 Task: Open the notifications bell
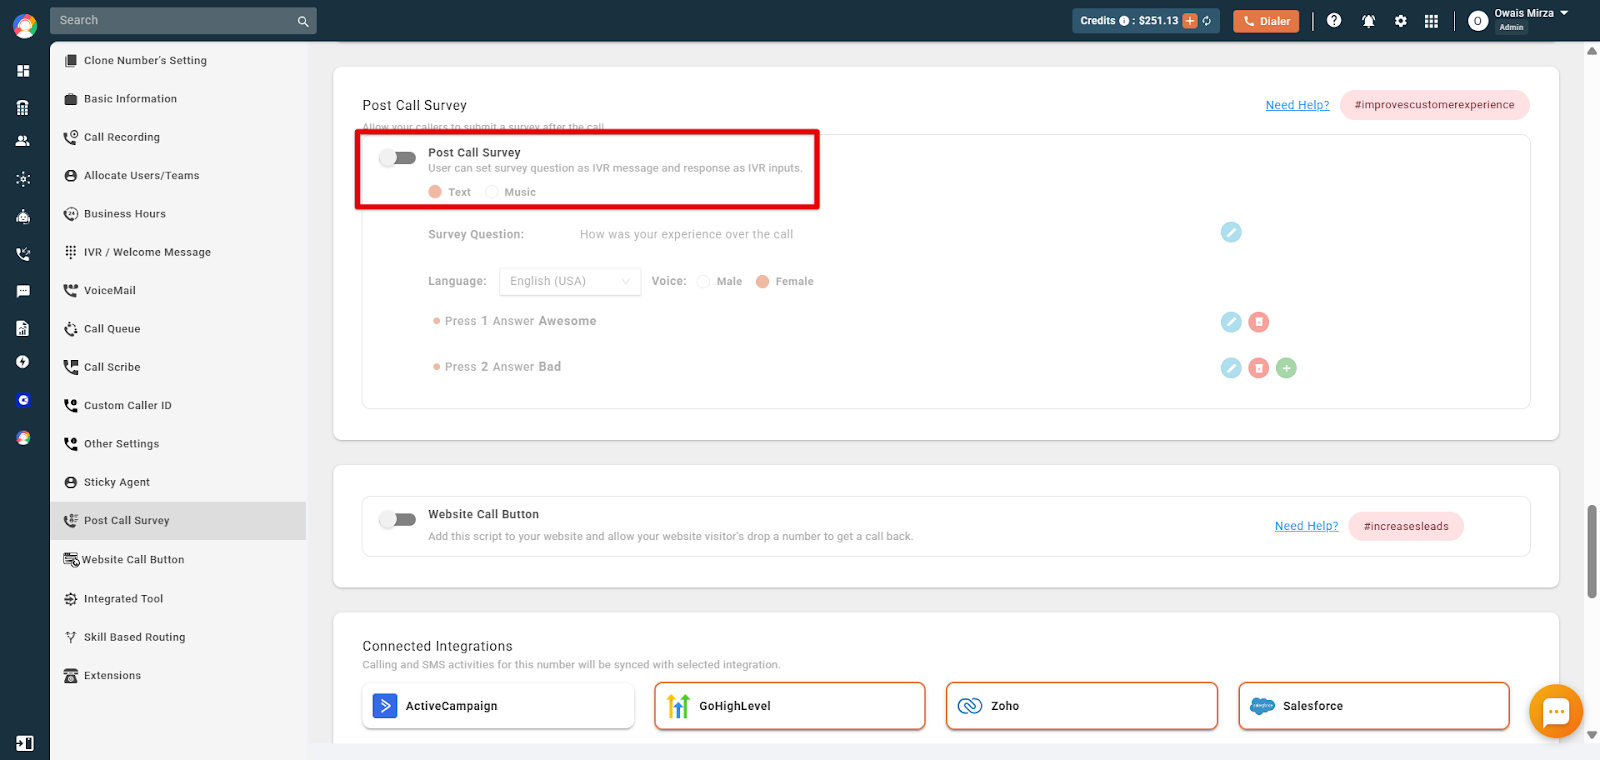pyautogui.click(x=1368, y=21)
